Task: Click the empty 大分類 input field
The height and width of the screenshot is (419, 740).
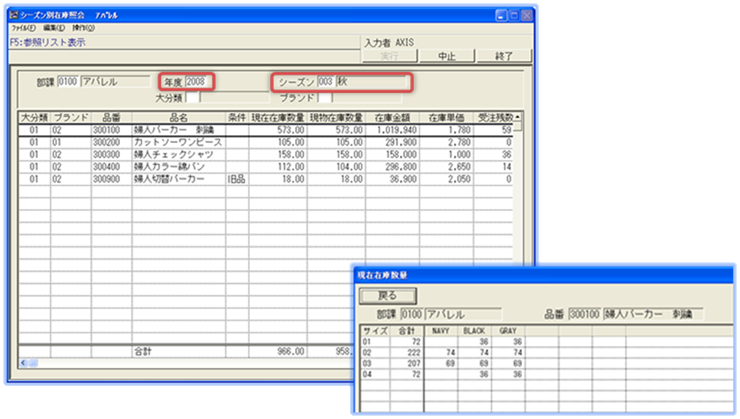Action: click(x=193, y=97)
